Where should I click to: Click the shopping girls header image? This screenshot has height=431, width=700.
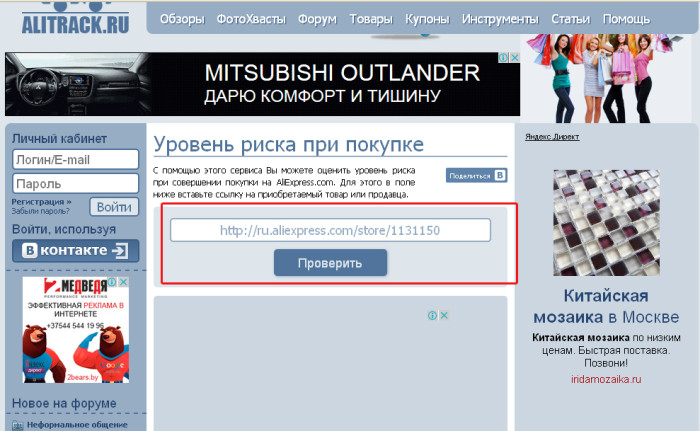pyautogui.click(x=604, y=78)
